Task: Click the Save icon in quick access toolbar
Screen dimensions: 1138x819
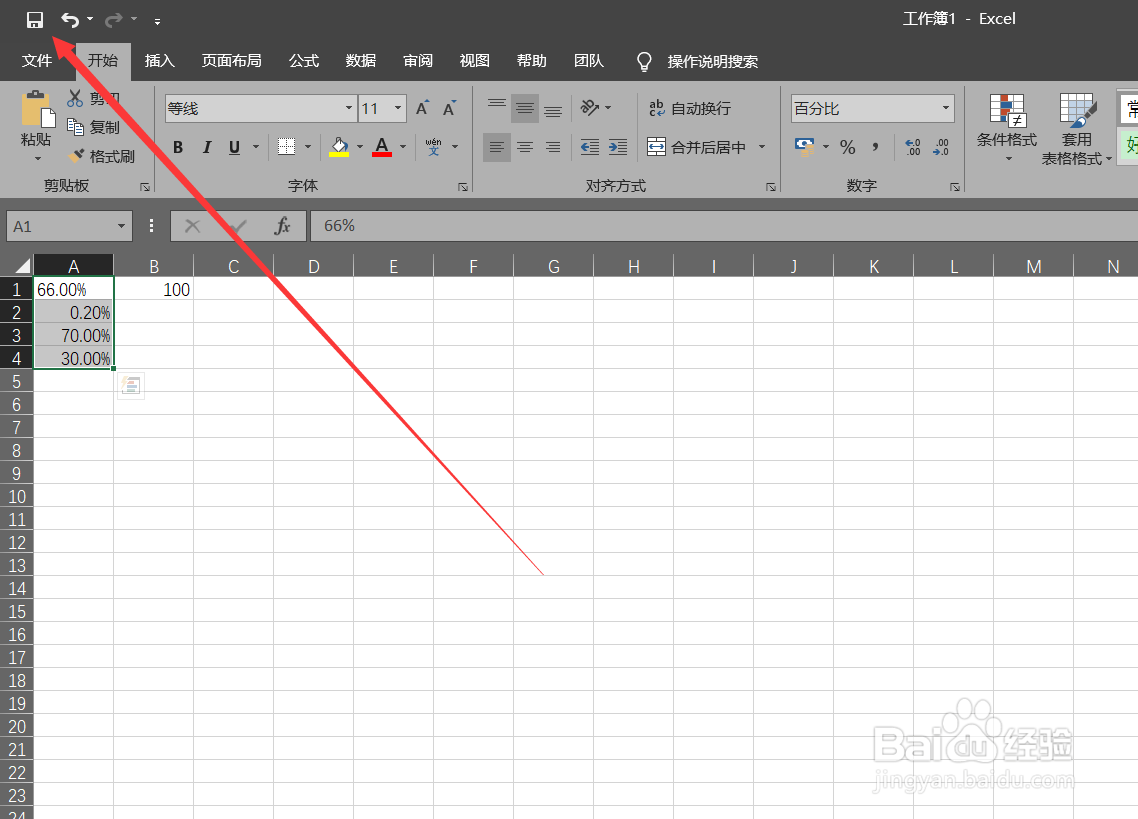Action: click(34, 20)
